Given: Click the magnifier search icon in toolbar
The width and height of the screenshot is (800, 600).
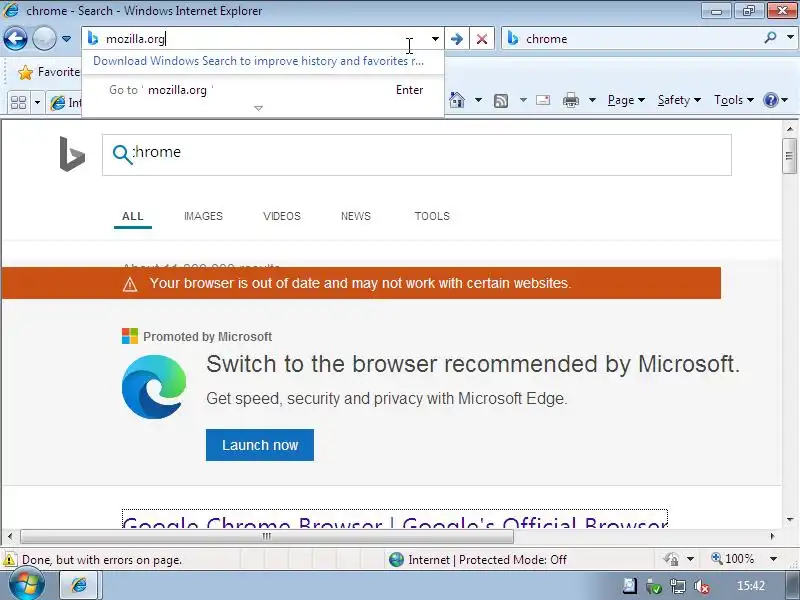Looking at the screenshot, I should [770, 38].
